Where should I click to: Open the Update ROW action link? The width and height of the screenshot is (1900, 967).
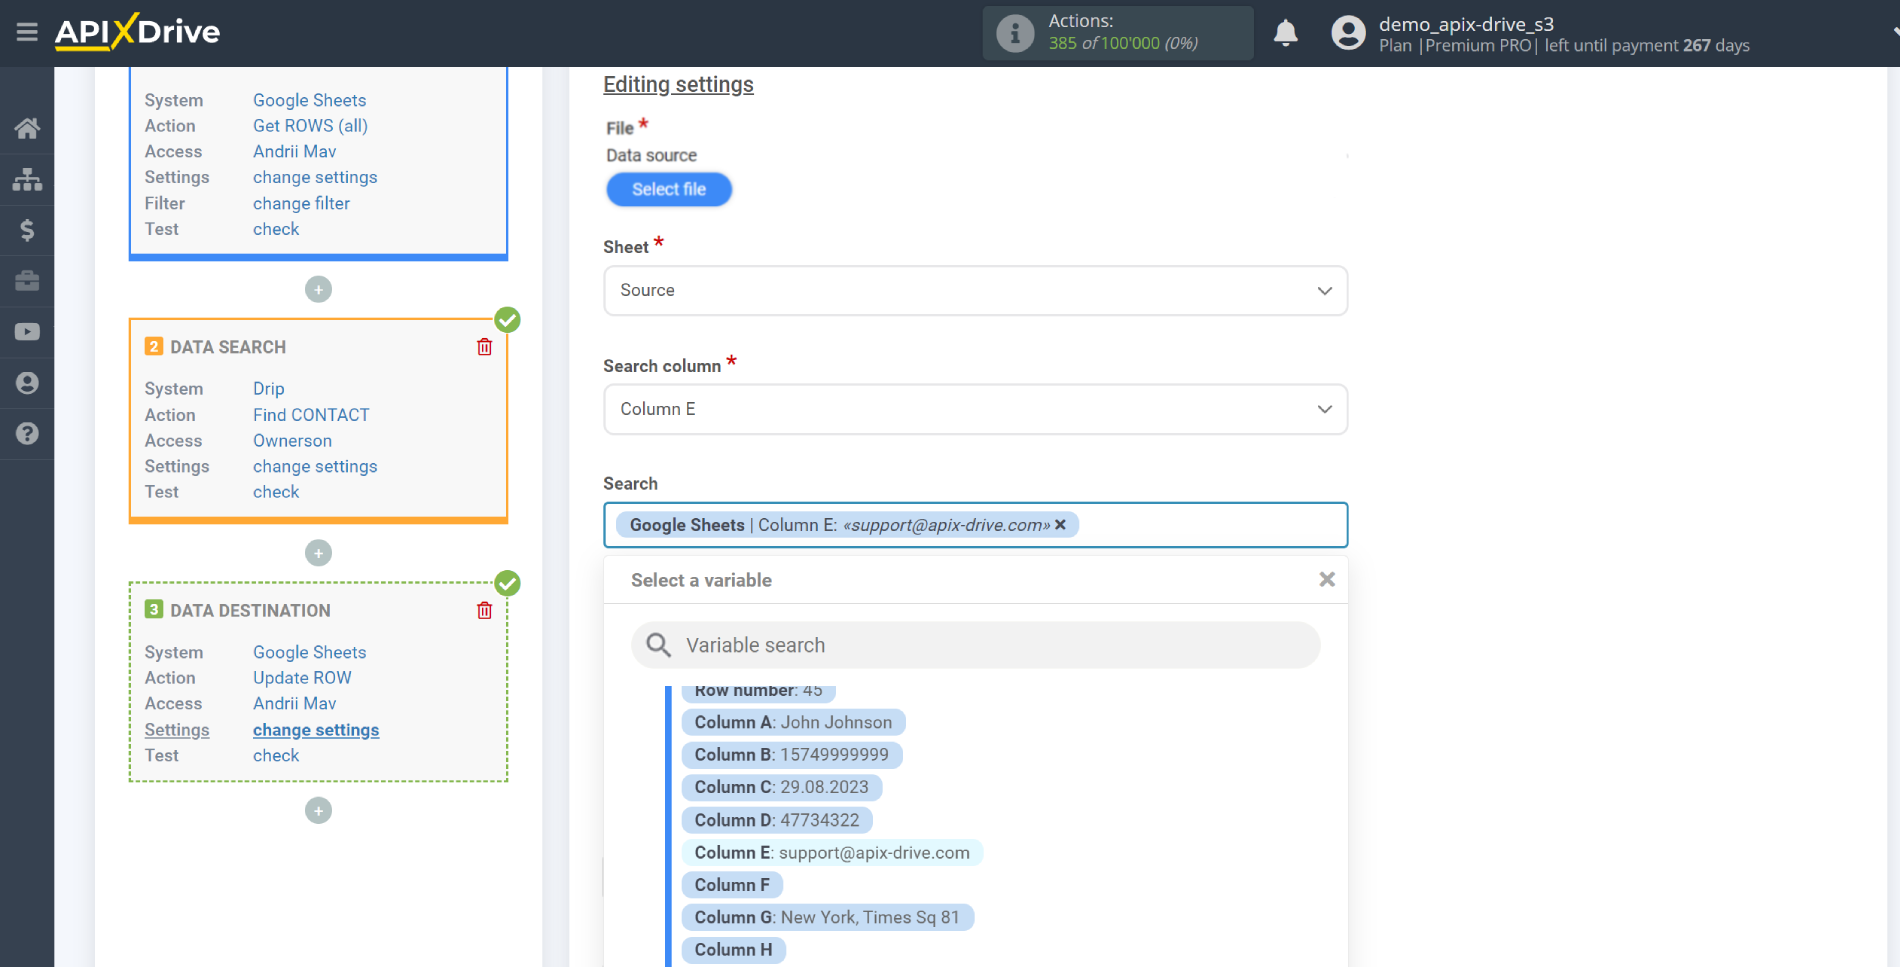[302, 678]
